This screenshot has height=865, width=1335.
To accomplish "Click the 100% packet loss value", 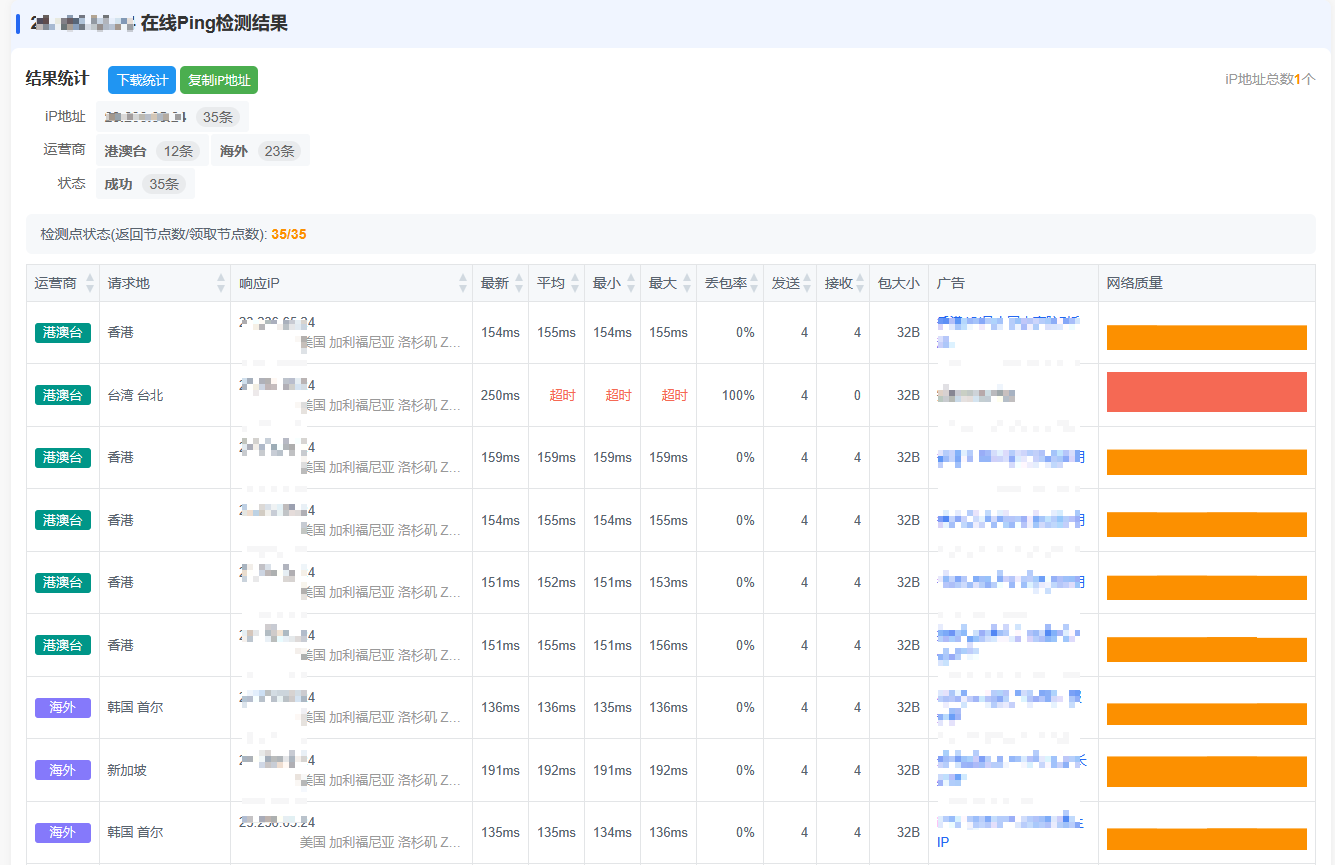I will click(x=738, y=395).
